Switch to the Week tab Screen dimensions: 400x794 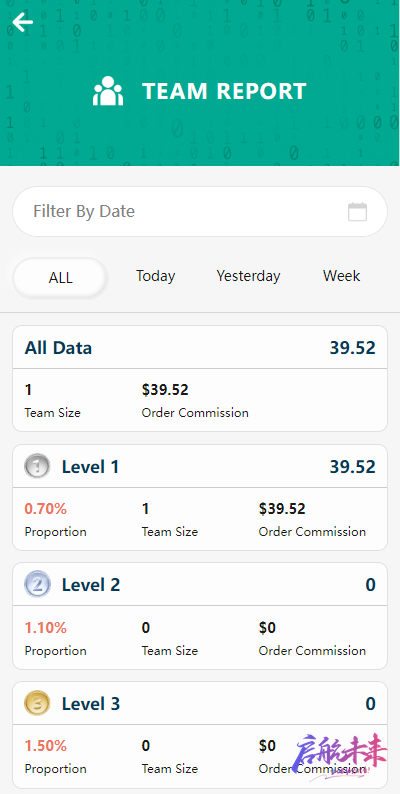pyautogui.click(x=342, y=276)
